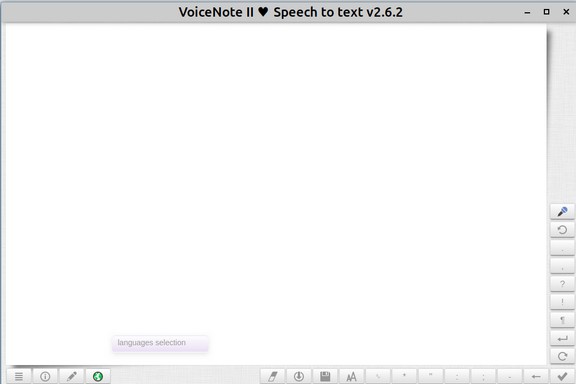Click the download circle arrow icon
Viewport: 576px width, 384px height.
299,376
